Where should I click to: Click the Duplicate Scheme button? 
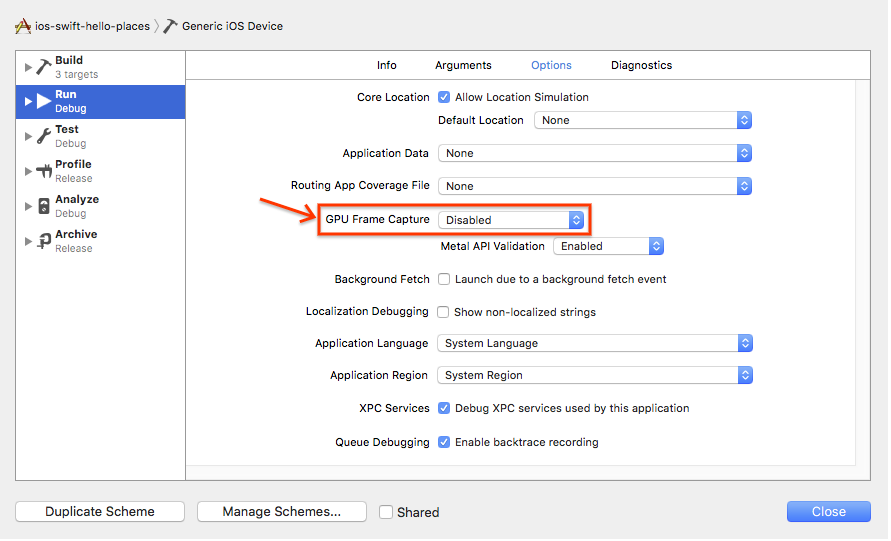[x=100, y=511]
